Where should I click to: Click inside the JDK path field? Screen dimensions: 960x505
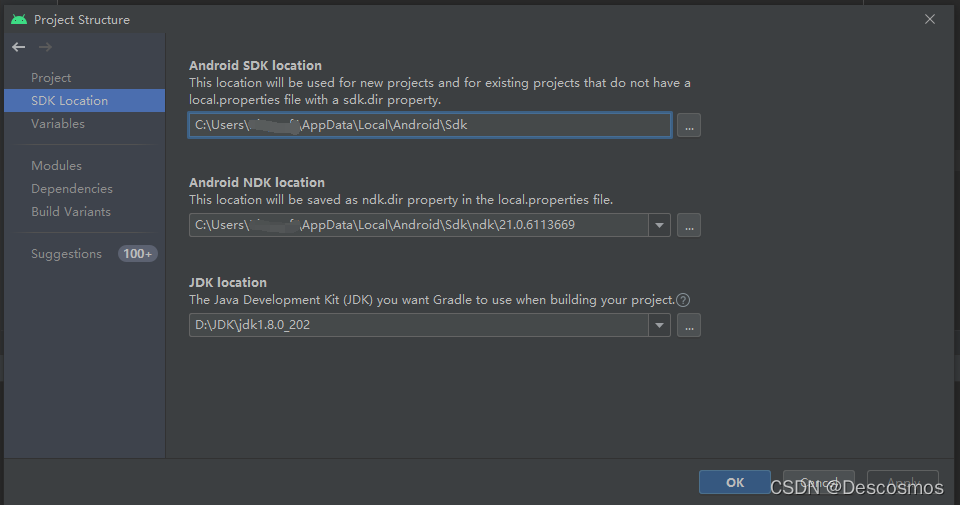pyautogui.click(x=419, y=325)
